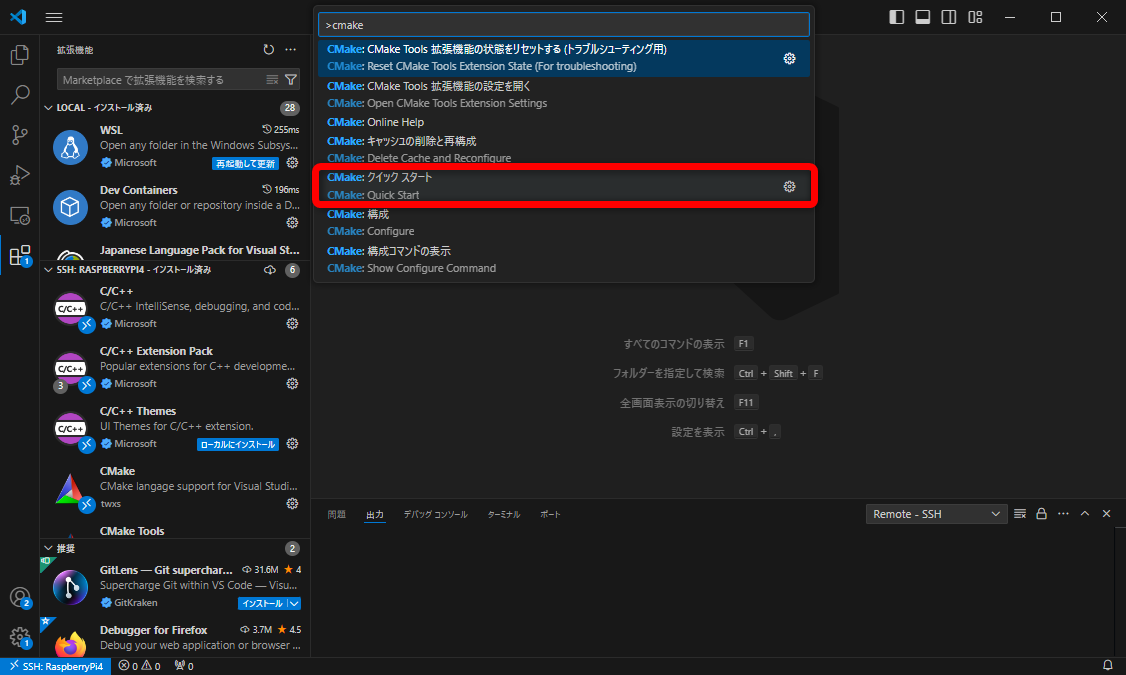This screenshot has height=675, width=1126.
Task: Open extensions view more actions menu
Action: click(290, 50)
